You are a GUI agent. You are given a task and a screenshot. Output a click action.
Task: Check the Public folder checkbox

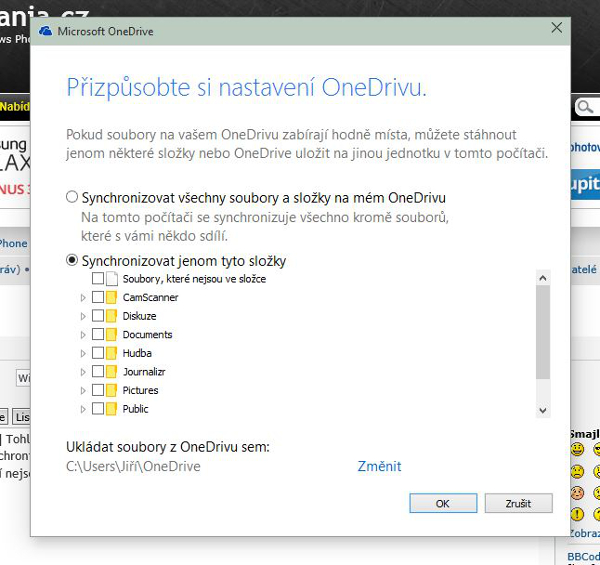tap(98, 409)
